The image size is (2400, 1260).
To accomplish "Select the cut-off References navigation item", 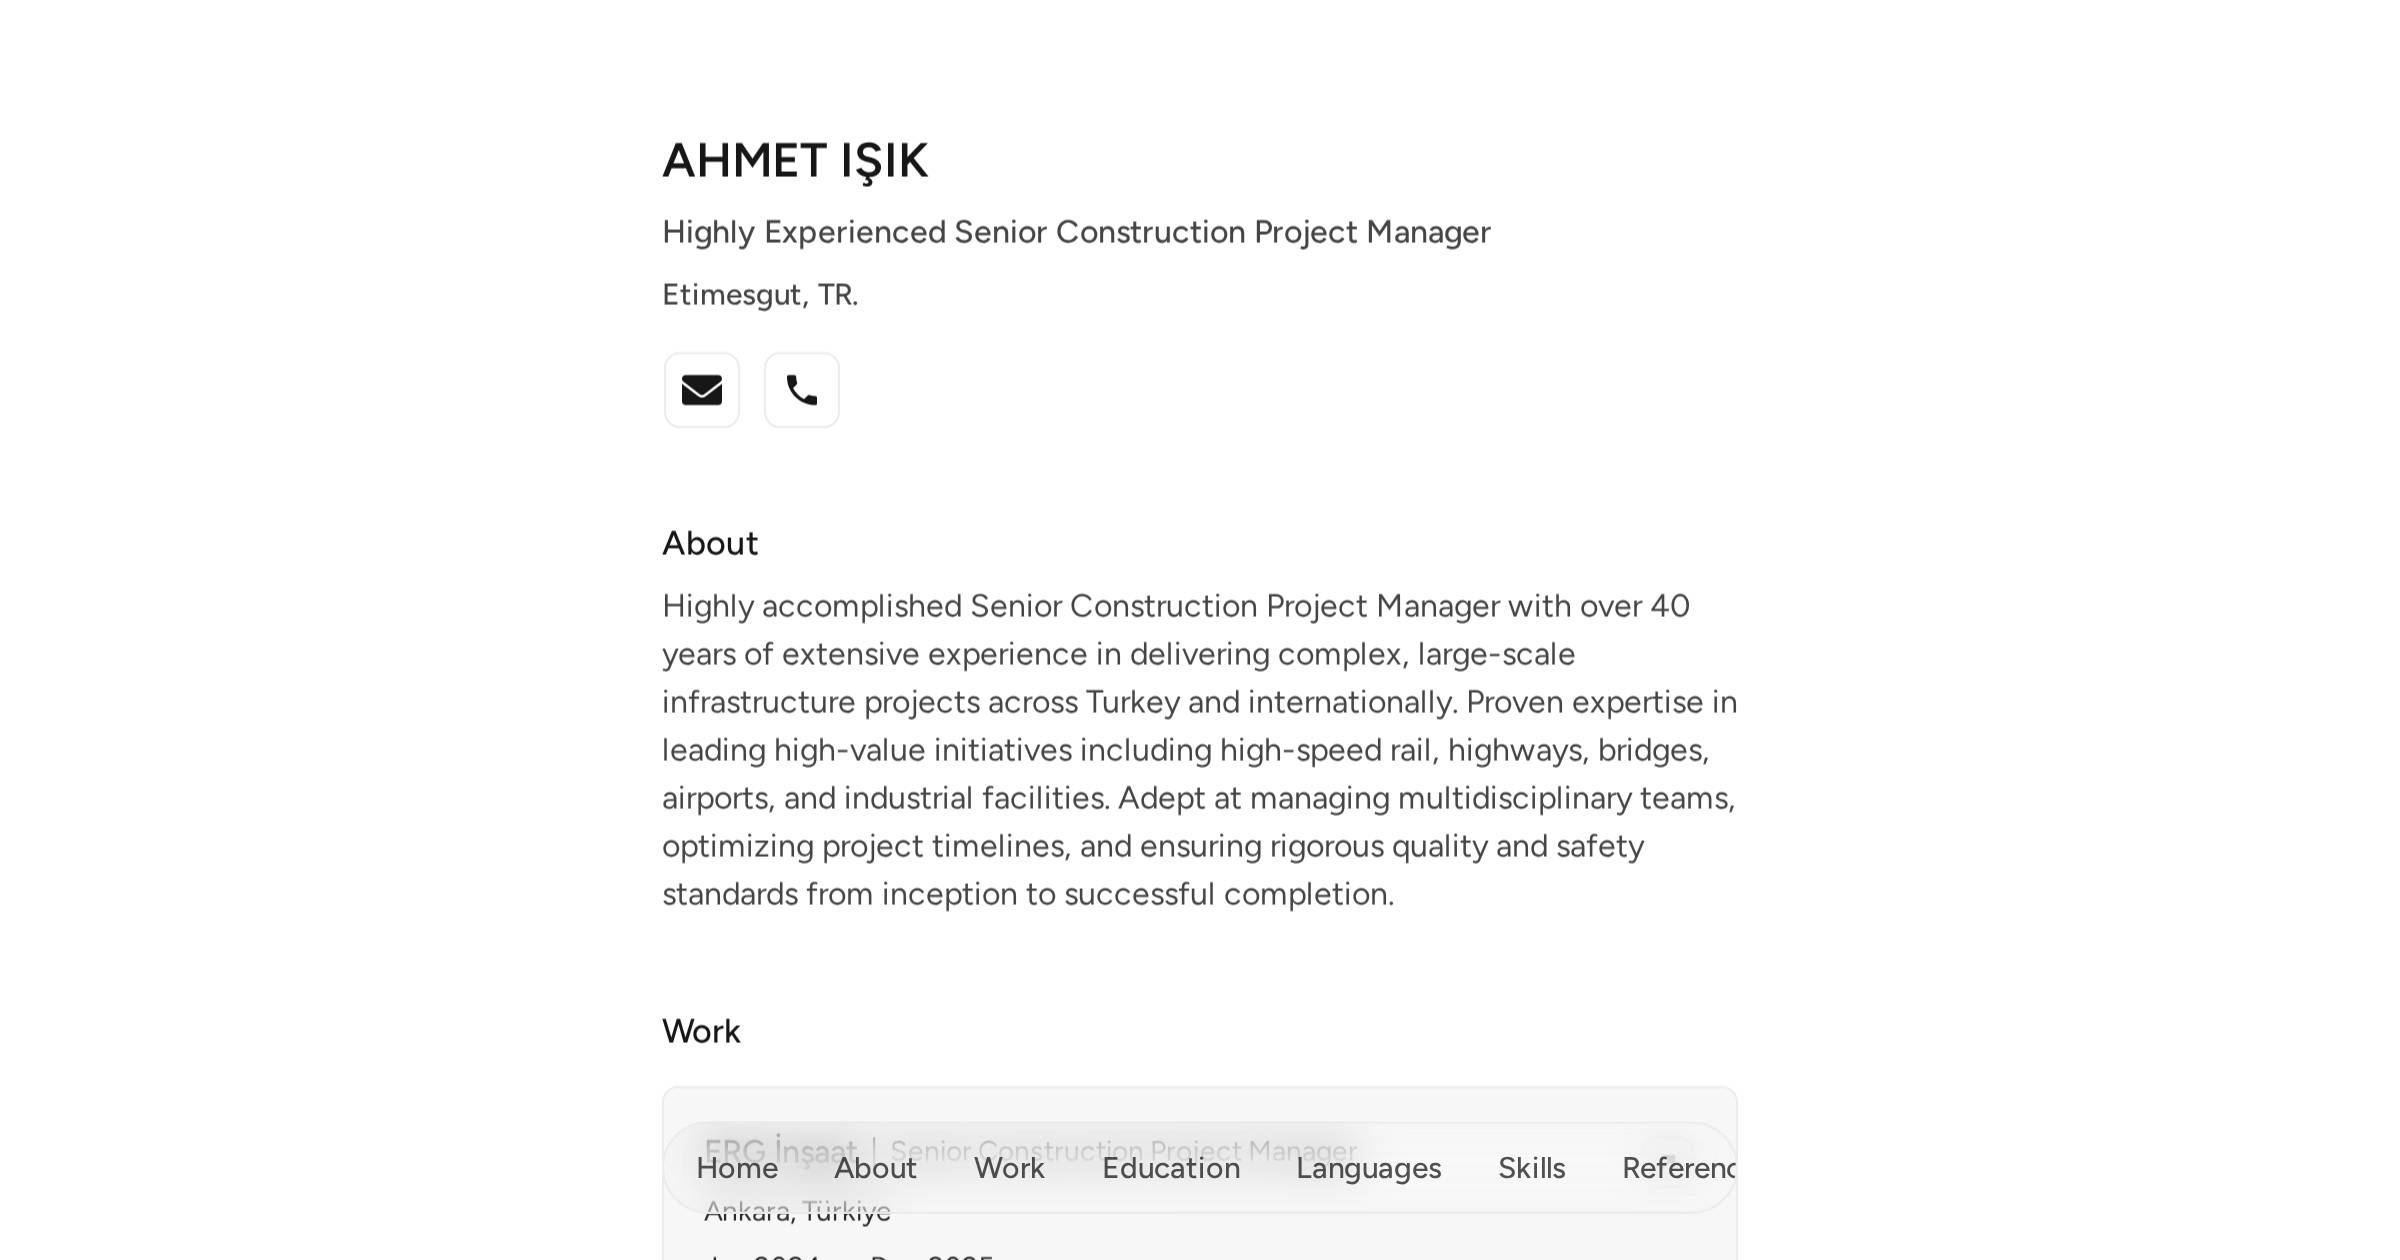I will 1679,1168.
